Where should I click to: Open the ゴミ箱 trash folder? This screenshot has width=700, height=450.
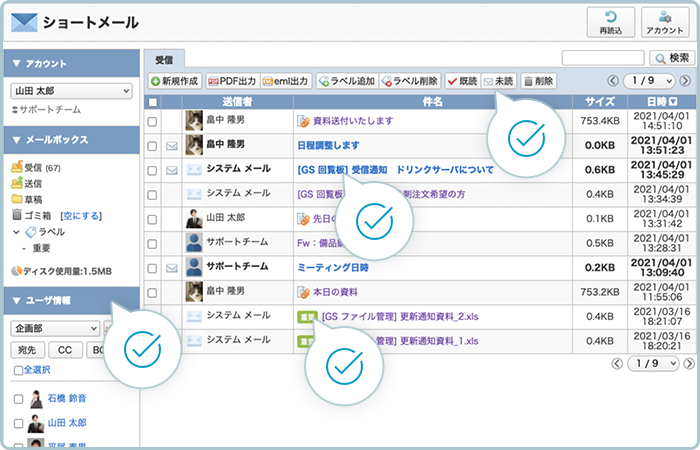coord(31,216)
